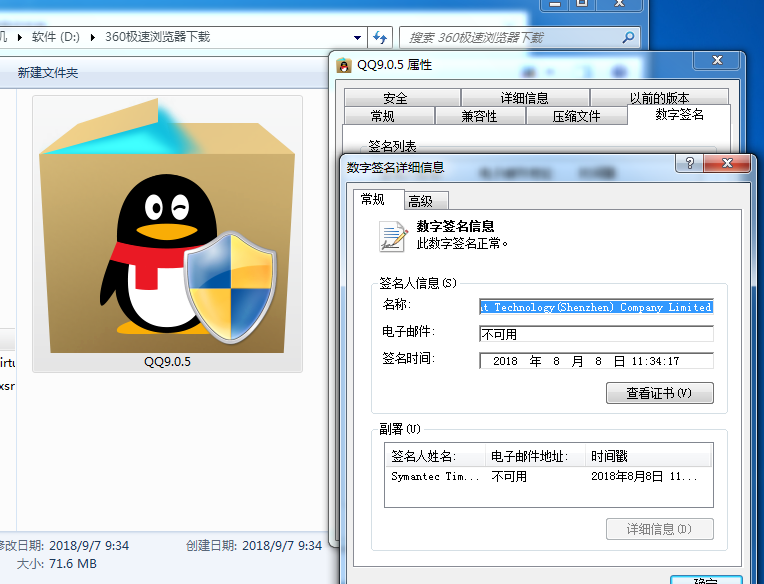Click the QQ penguin icon in properties title bar
Screen dimensions: 764x584
344,66
